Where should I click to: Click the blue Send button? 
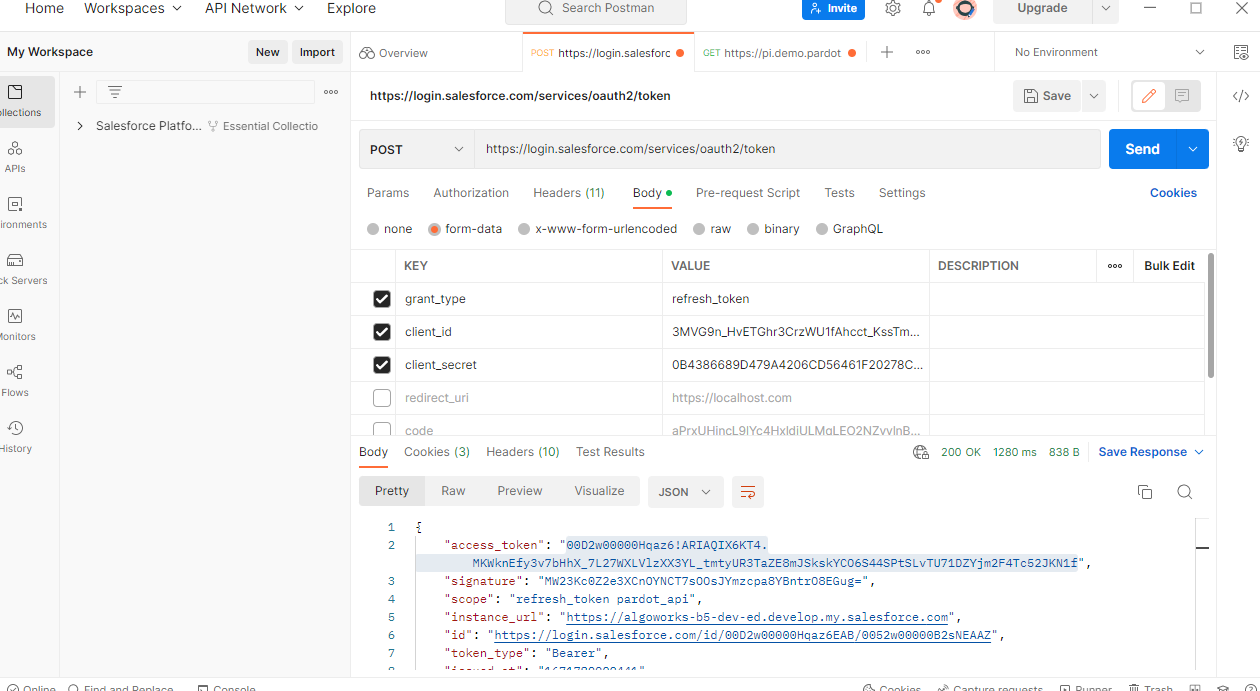(x=1142, y=149)
